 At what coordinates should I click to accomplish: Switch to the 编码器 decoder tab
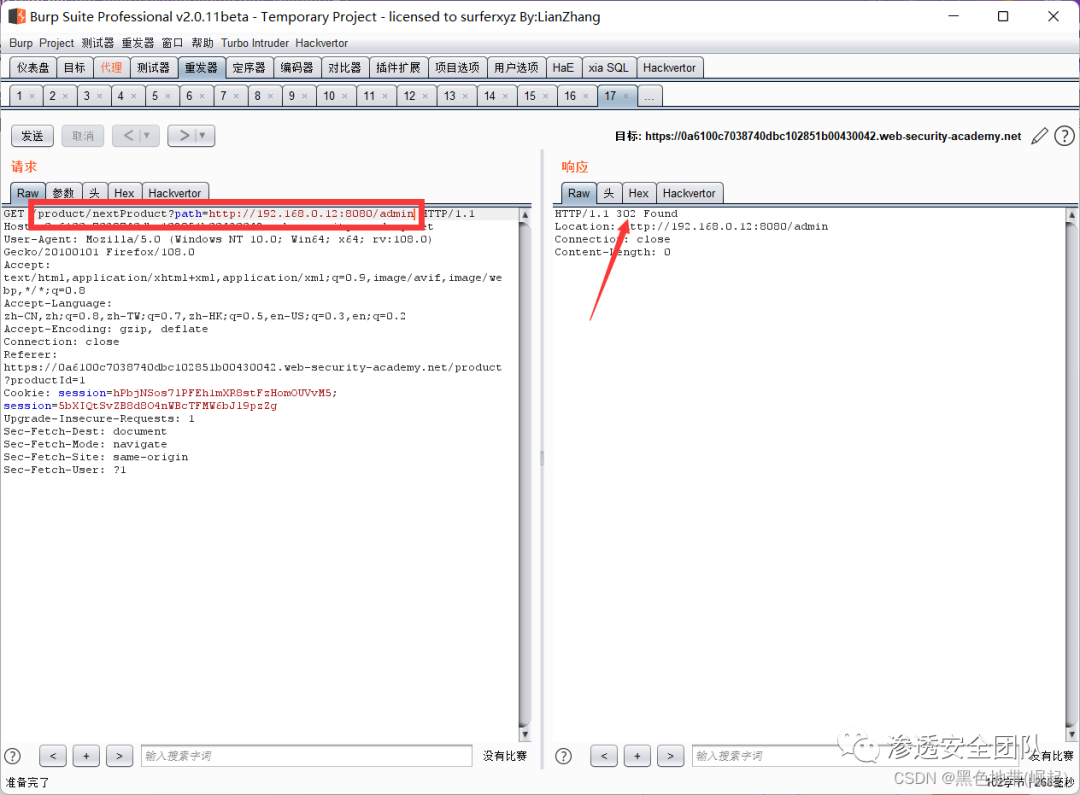coord(297,68)
